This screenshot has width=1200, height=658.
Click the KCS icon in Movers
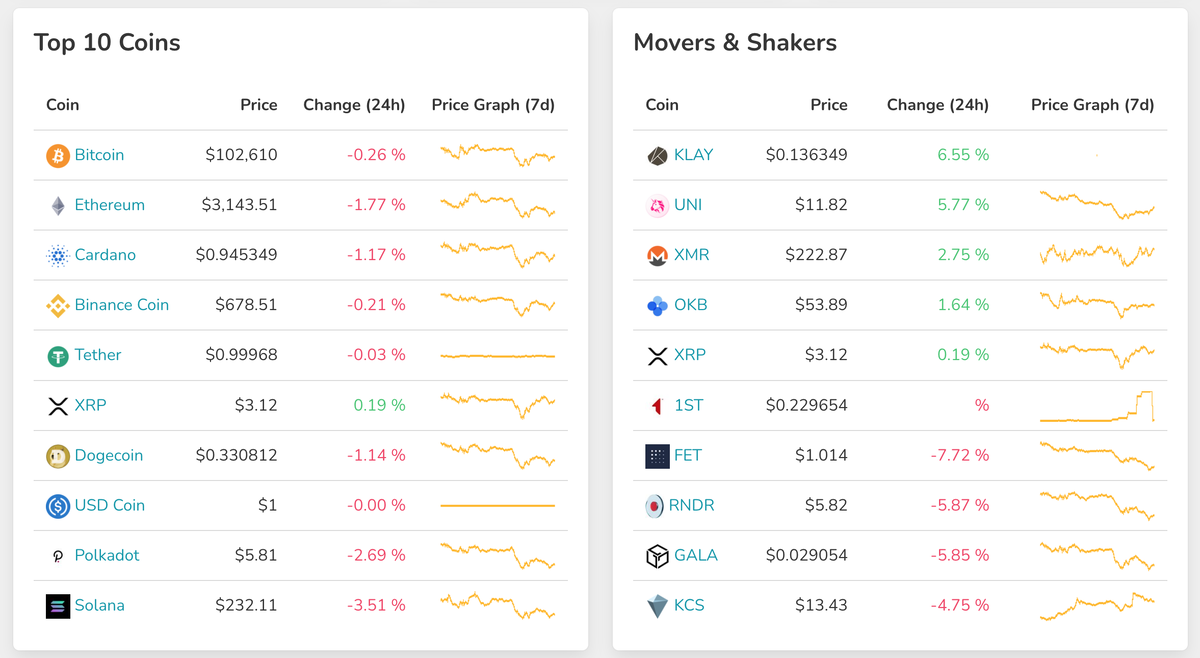(657, 606)
